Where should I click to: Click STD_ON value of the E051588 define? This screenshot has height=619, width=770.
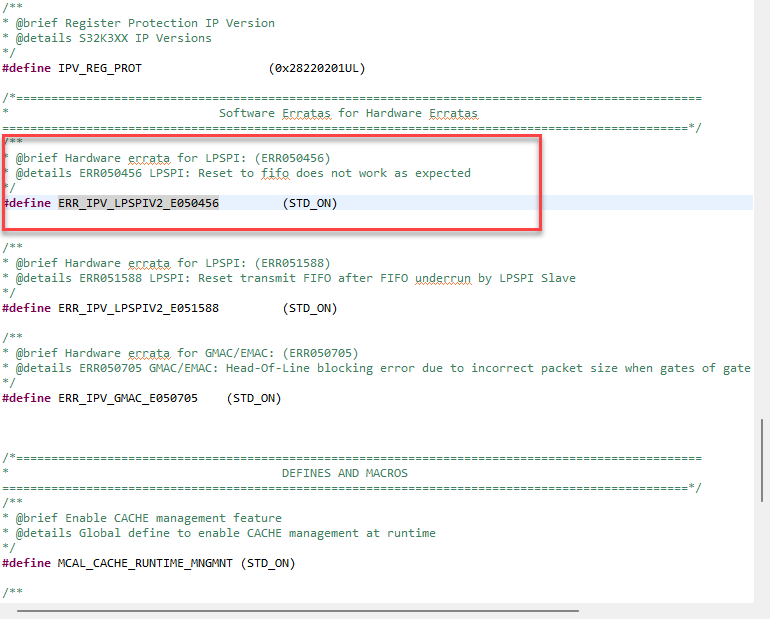pyautogui.click(x=310, y=308)
